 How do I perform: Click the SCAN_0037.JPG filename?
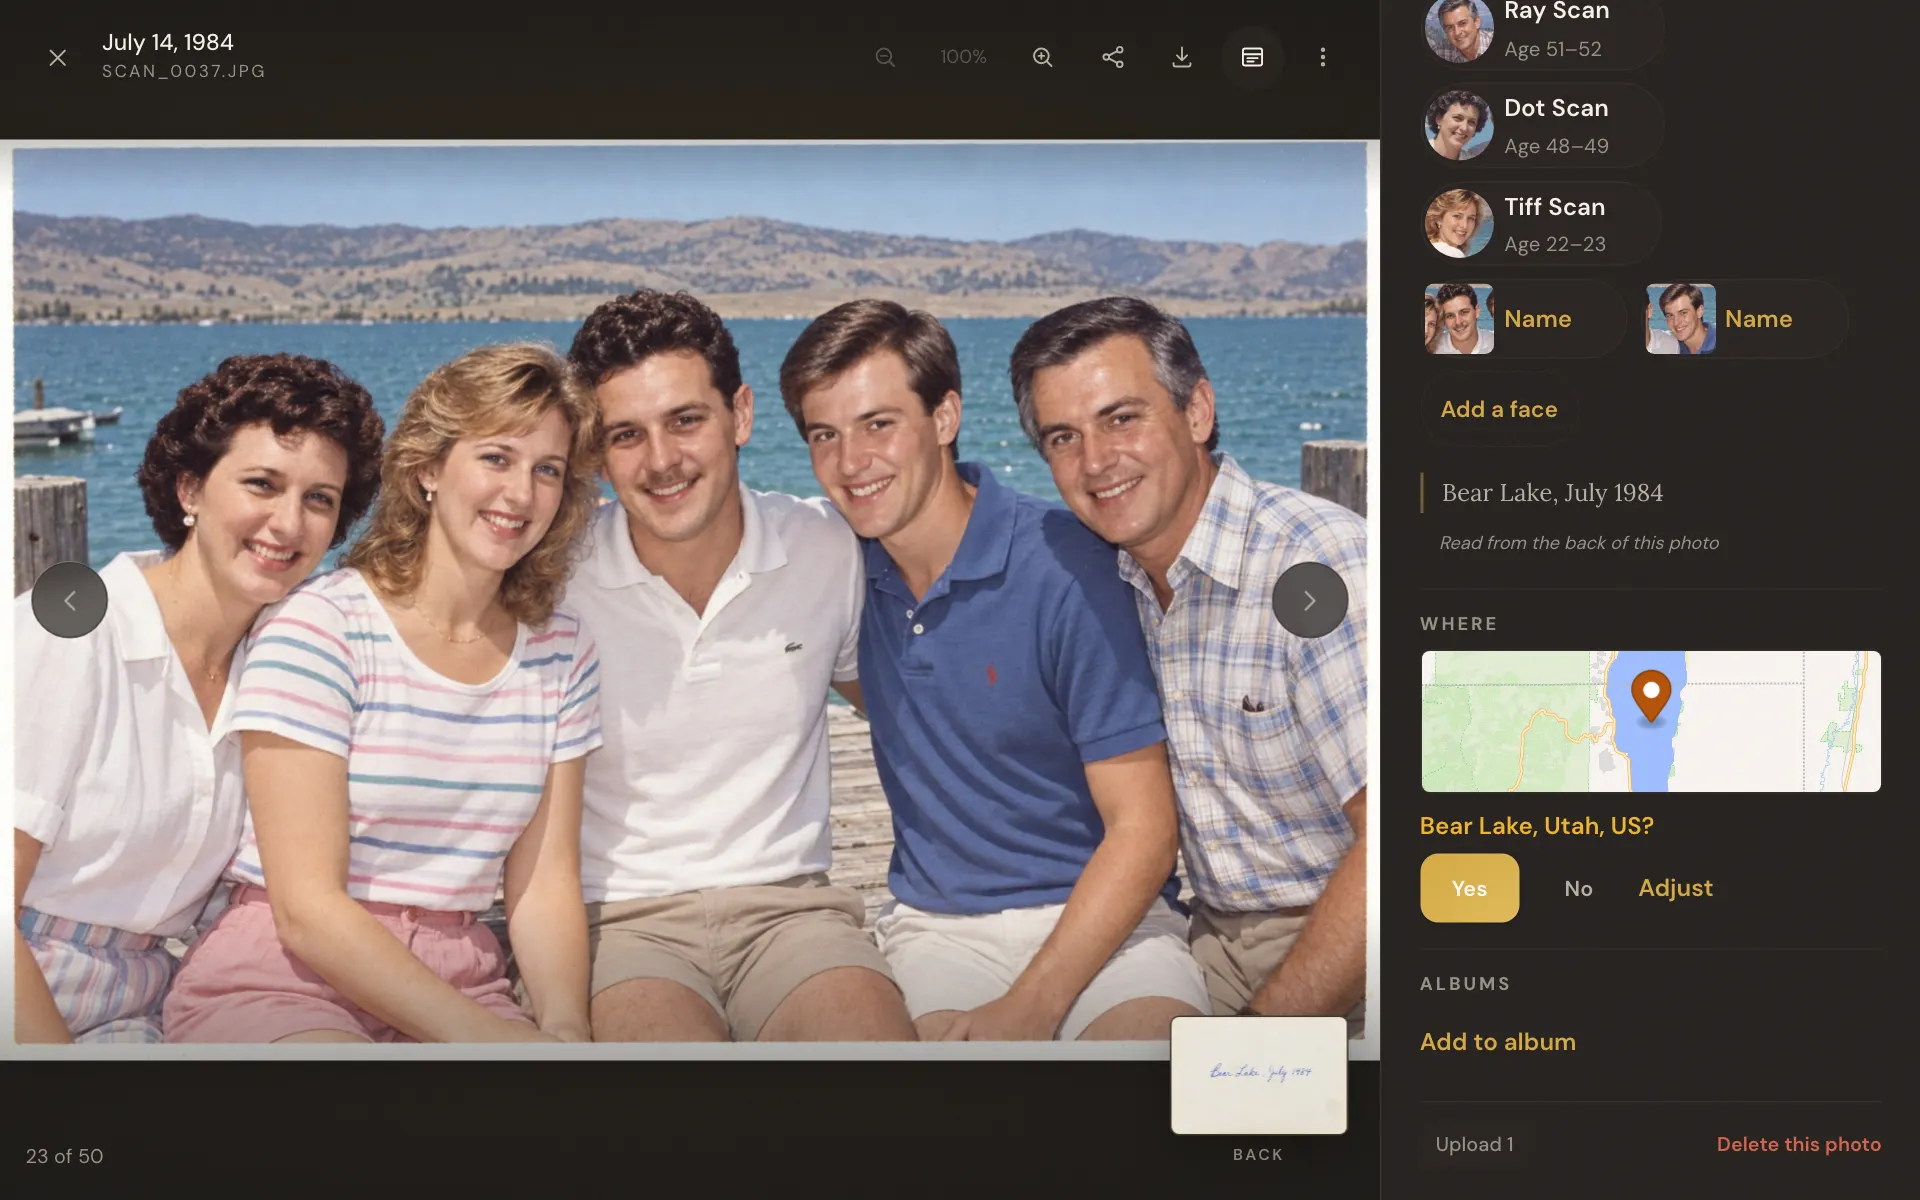(x=184, y=71)
